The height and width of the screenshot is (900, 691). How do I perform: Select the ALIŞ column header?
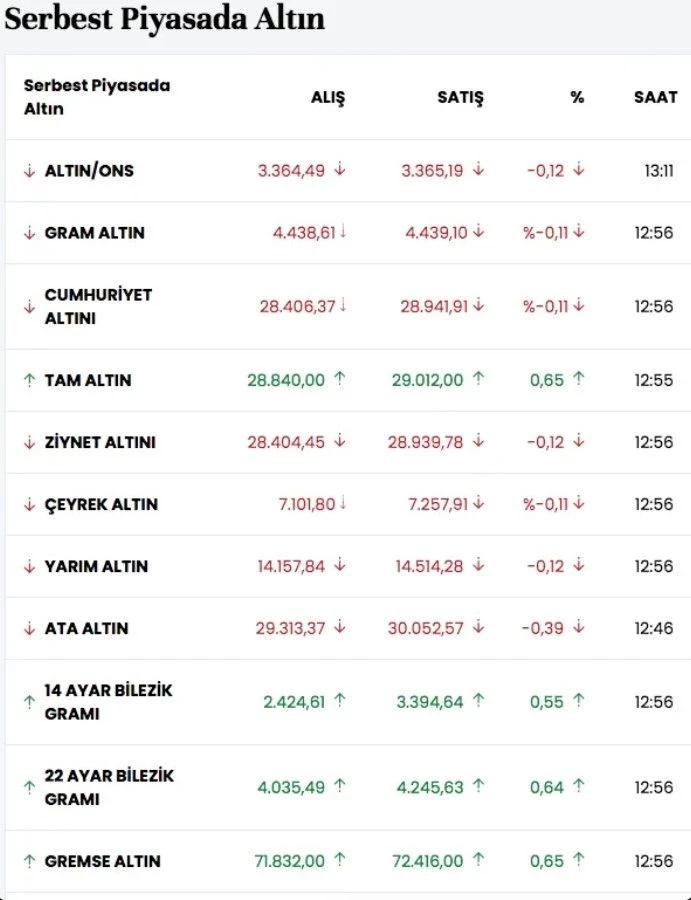pos(328,98)
